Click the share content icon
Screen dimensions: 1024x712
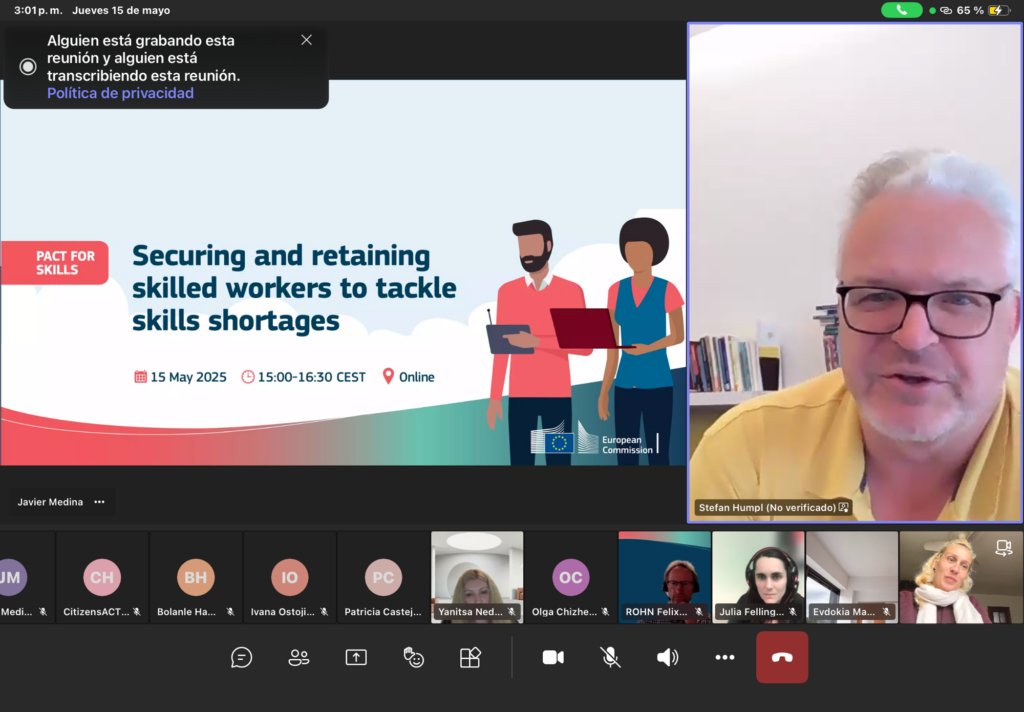(x=356, y=657)
